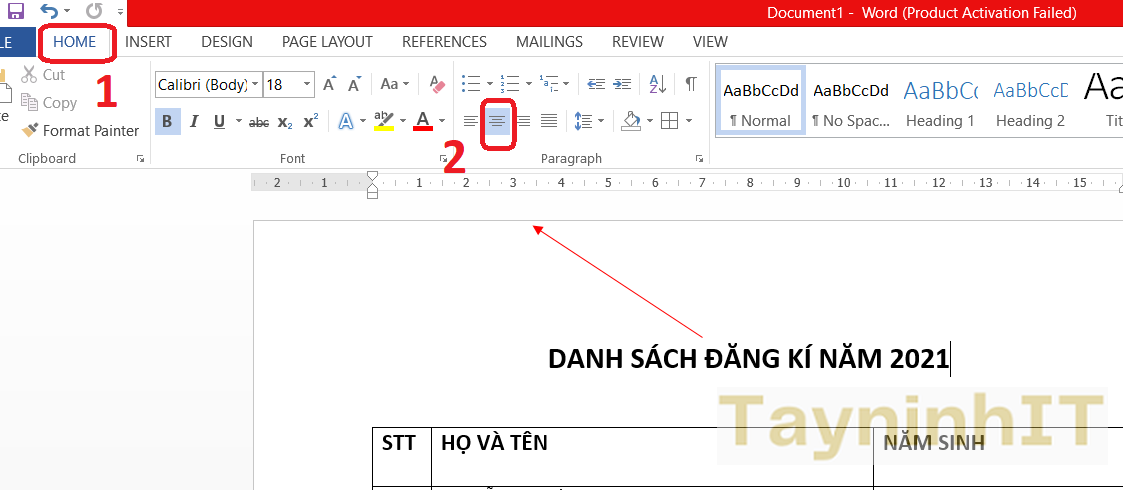
Task: Click the Align Left icon
Action: pos(470,121)
